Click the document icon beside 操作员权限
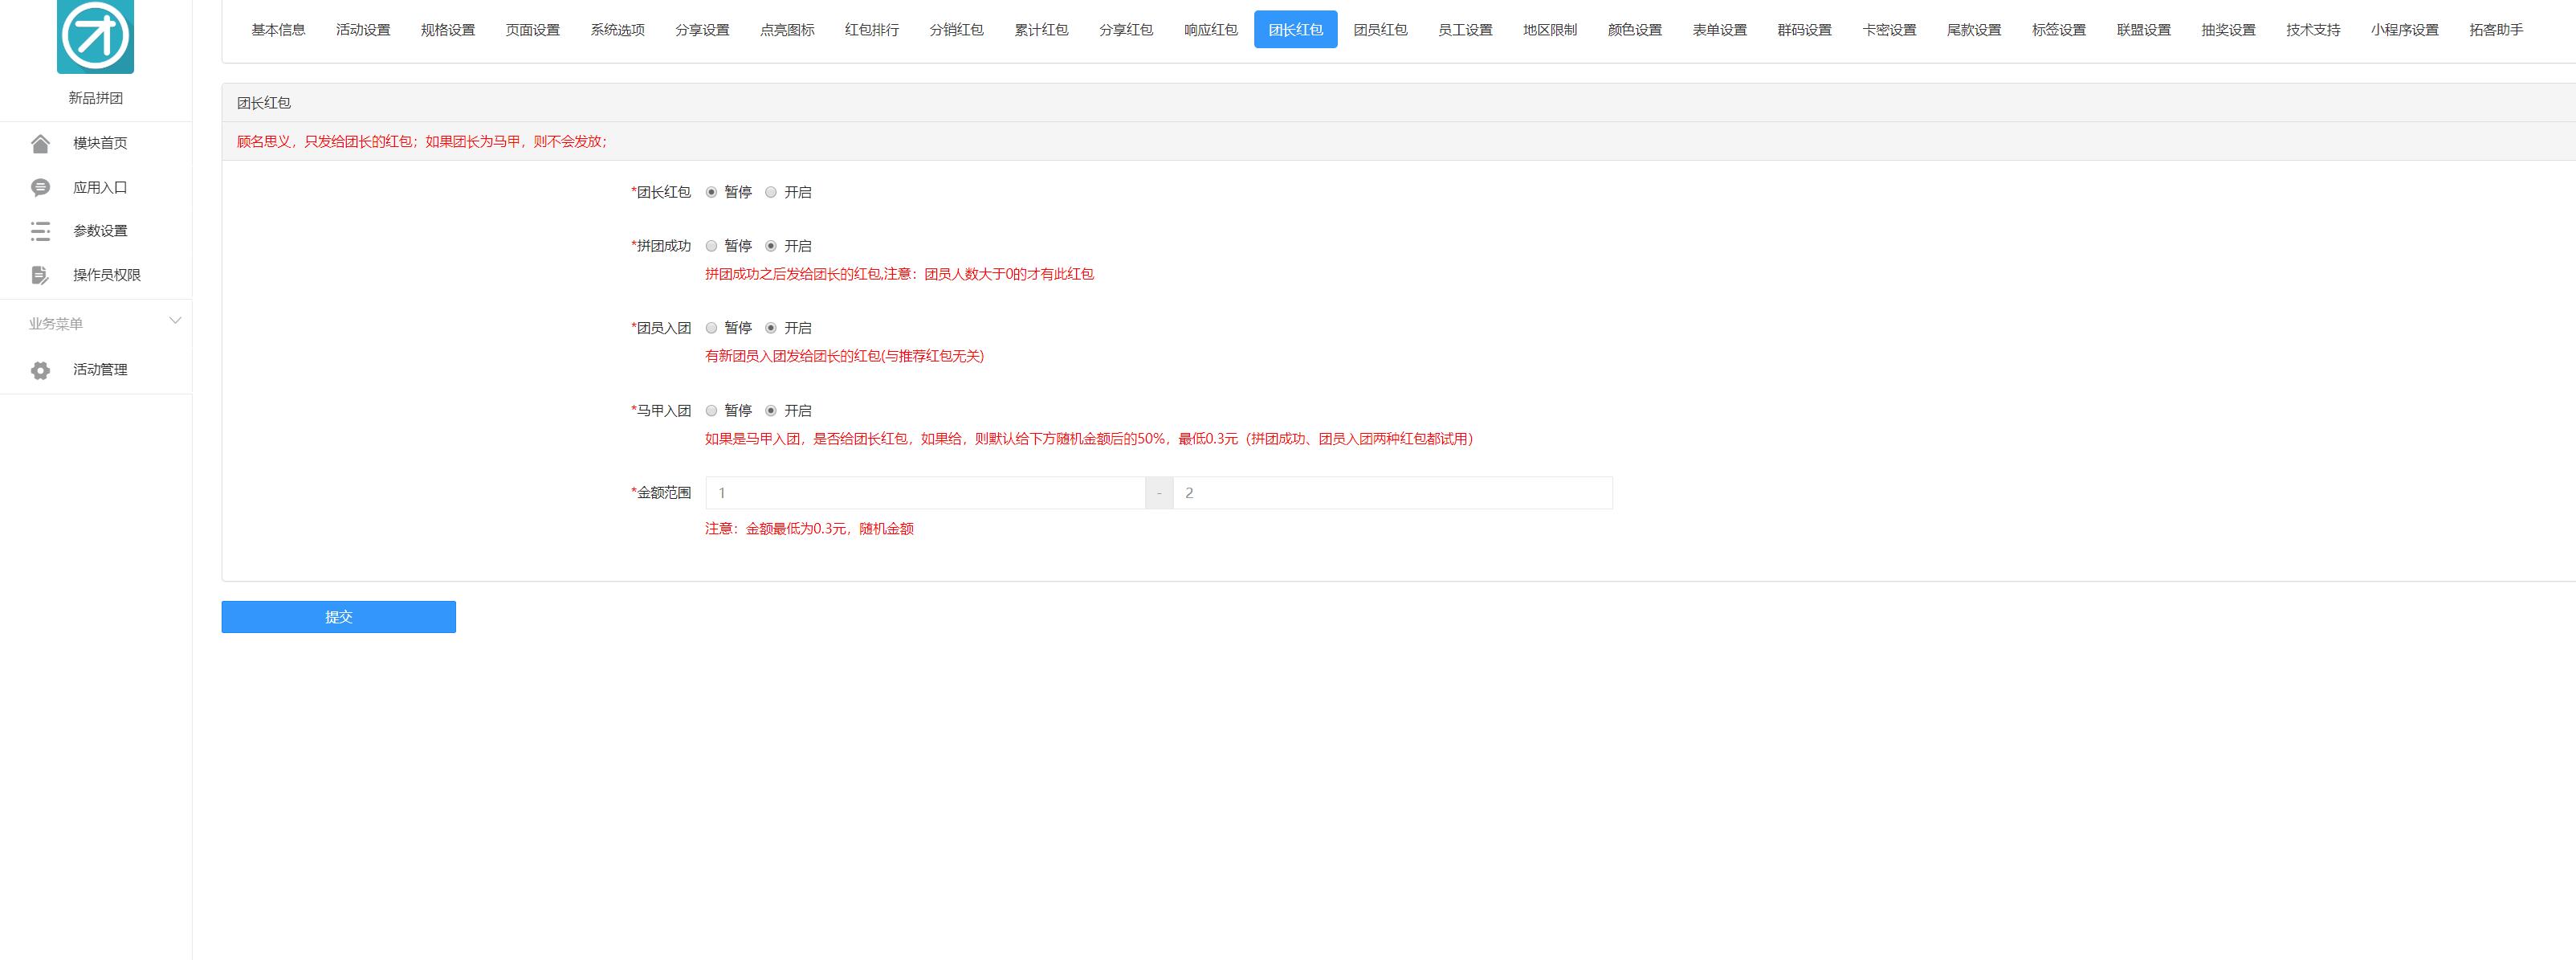The height and width of the screenshot is (960, 2576). [40, 275]
